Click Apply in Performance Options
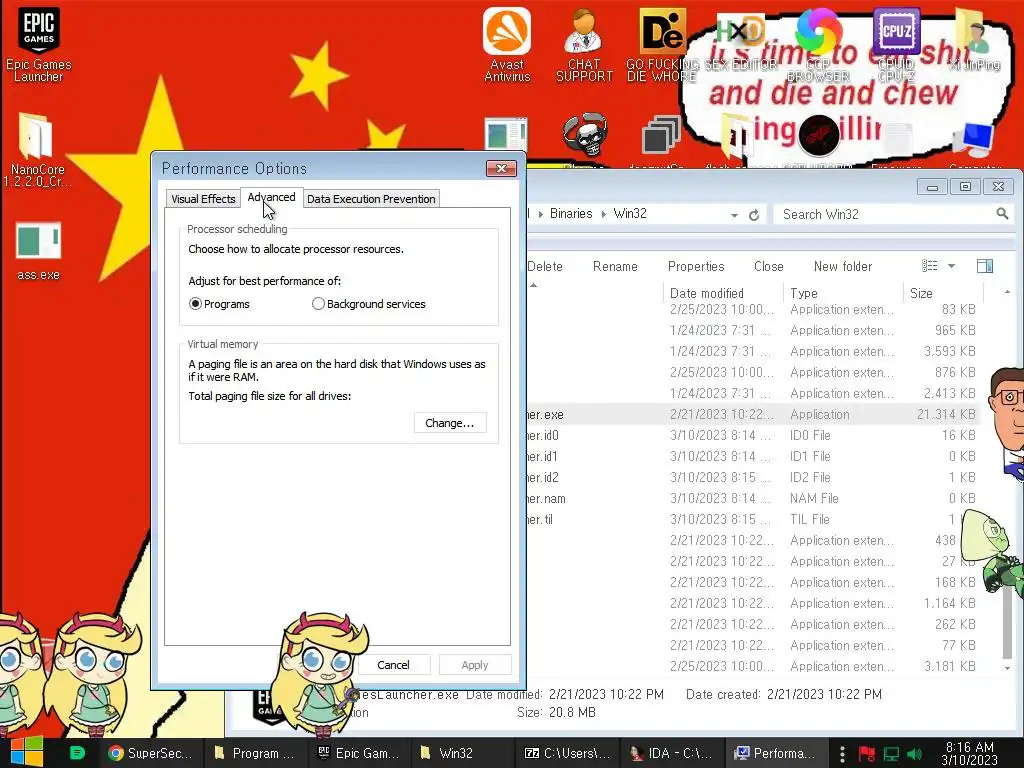The height and width of the screenshot is (768, 1024). pyautogui.click(x=475, y=665)
